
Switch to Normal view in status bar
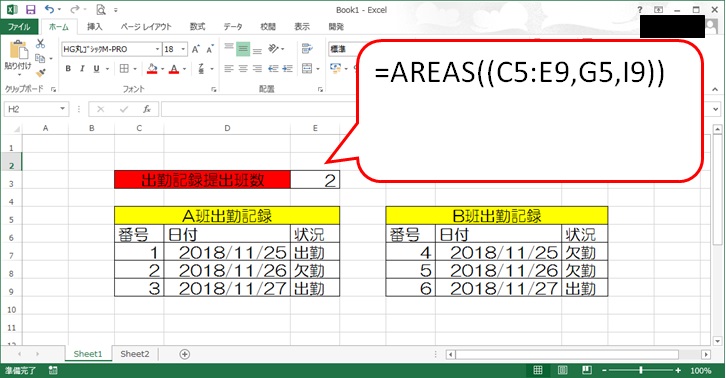pyautogui.click(x=538, y=370)
